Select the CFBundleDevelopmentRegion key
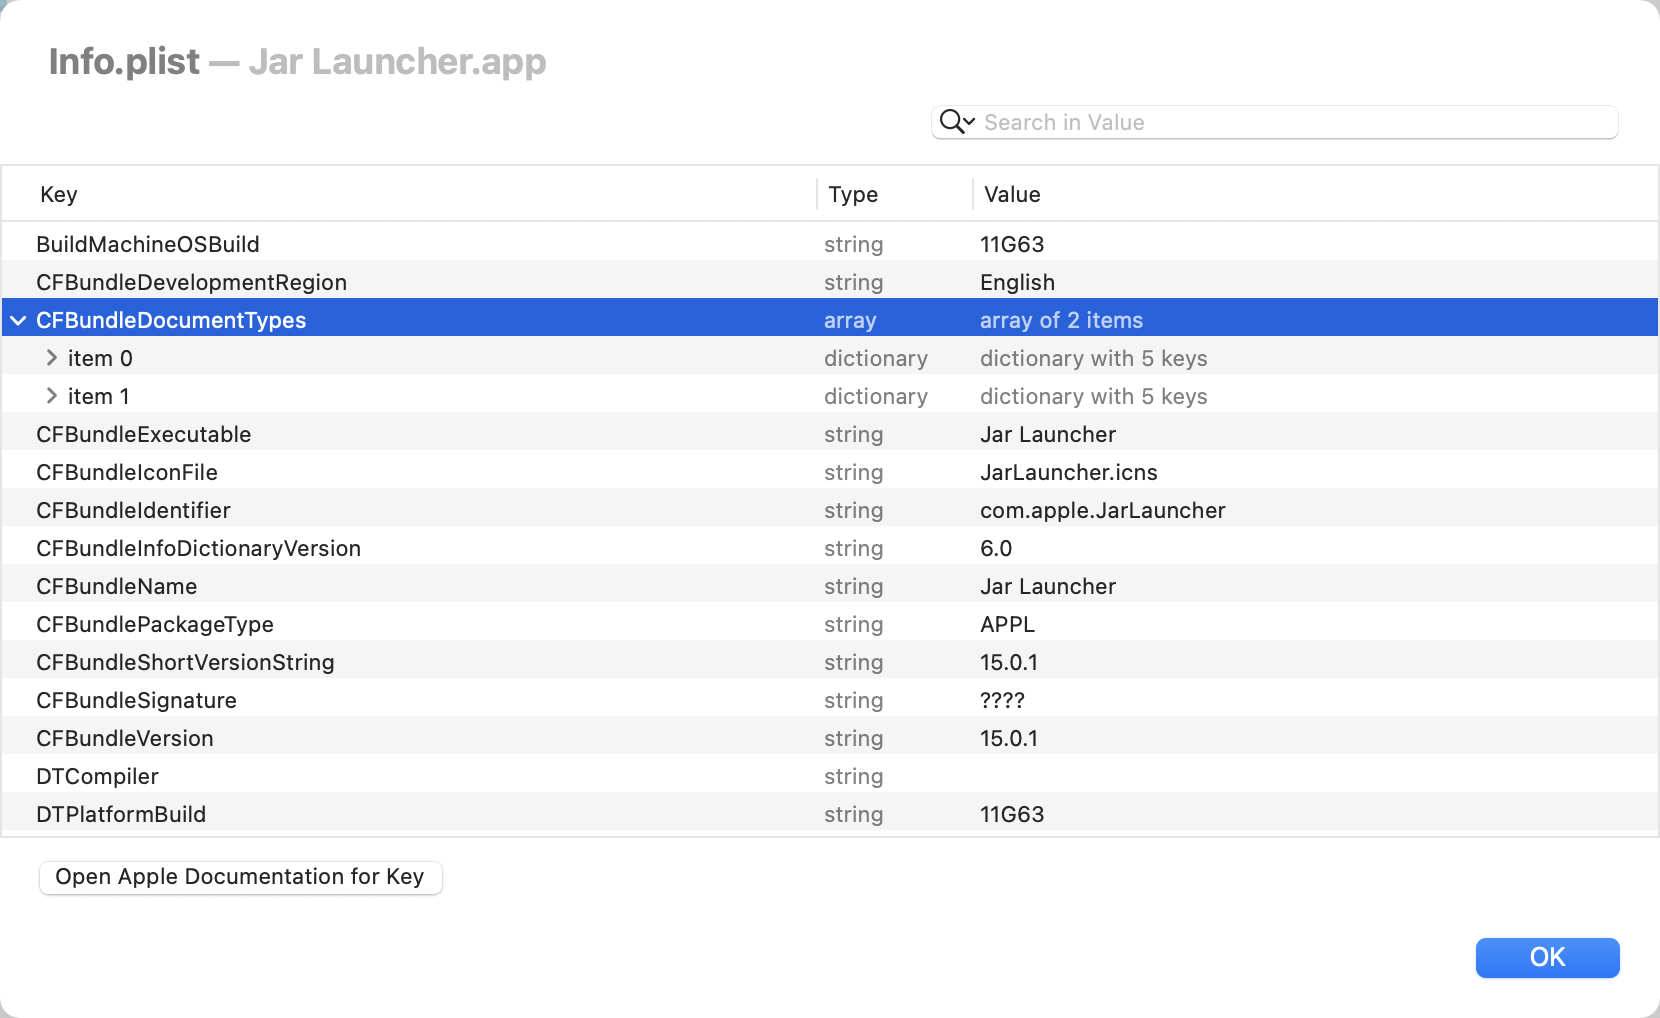Screen dimensions: 1660x1018 pyautogui.click(x=191, y=283)
